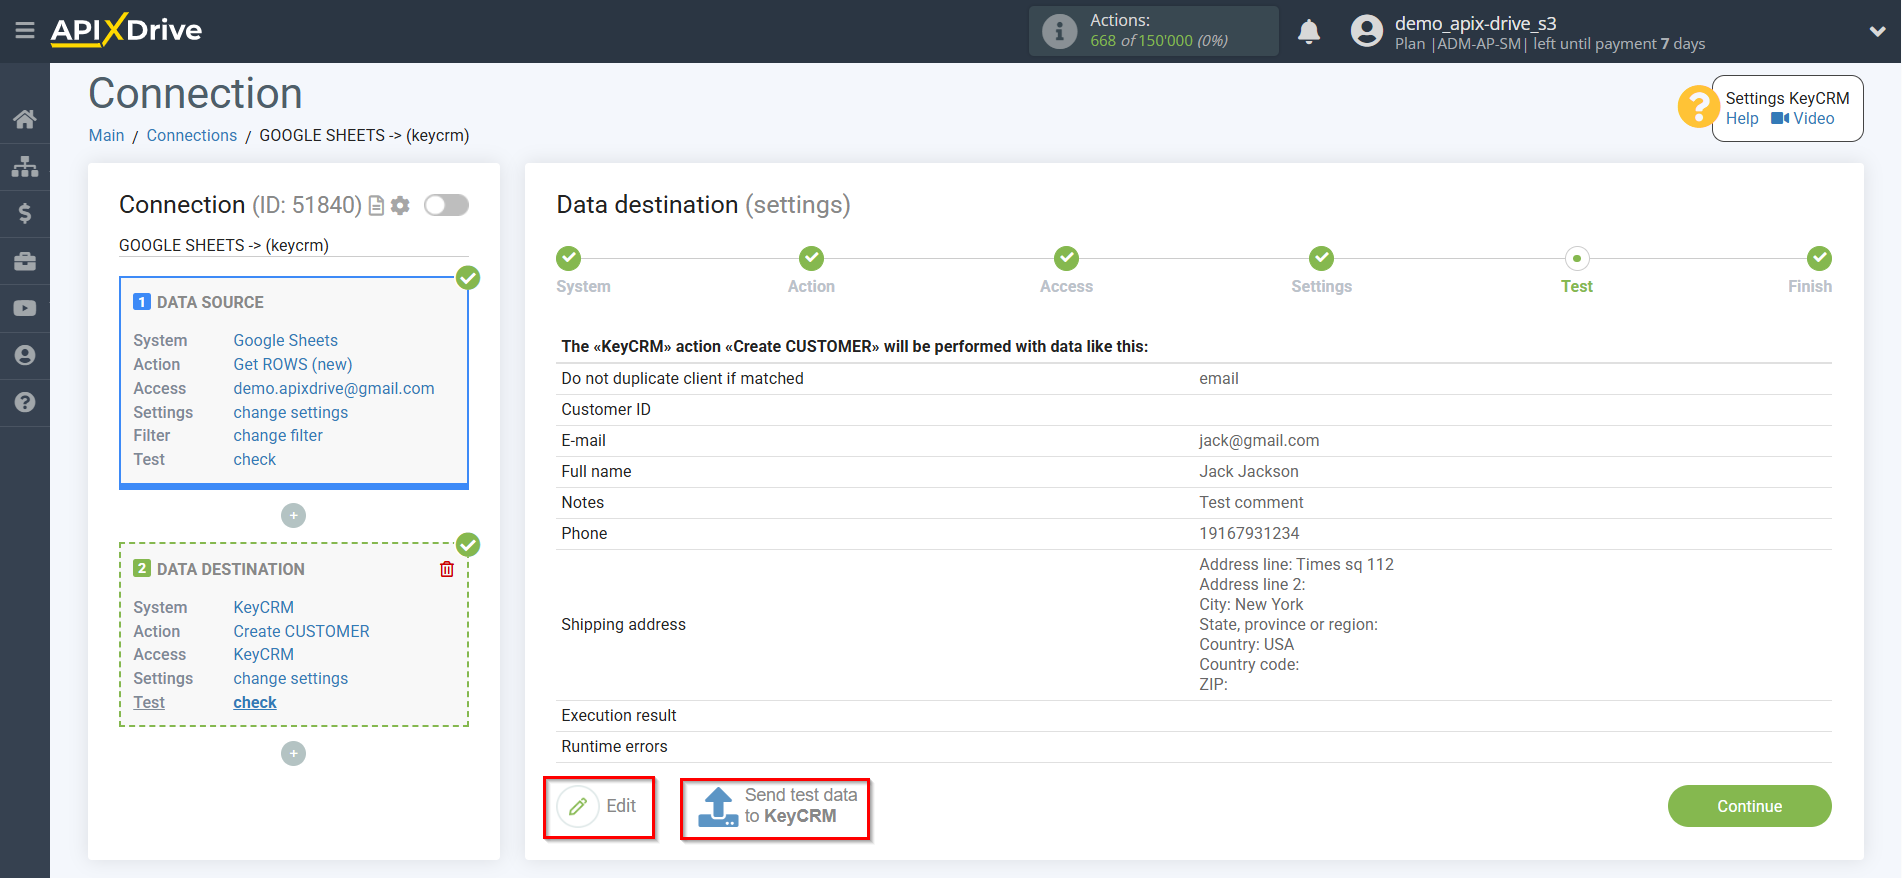Click the Edit pencil button
Viewport: 1902px width, 878px height.
click(599, 807)
